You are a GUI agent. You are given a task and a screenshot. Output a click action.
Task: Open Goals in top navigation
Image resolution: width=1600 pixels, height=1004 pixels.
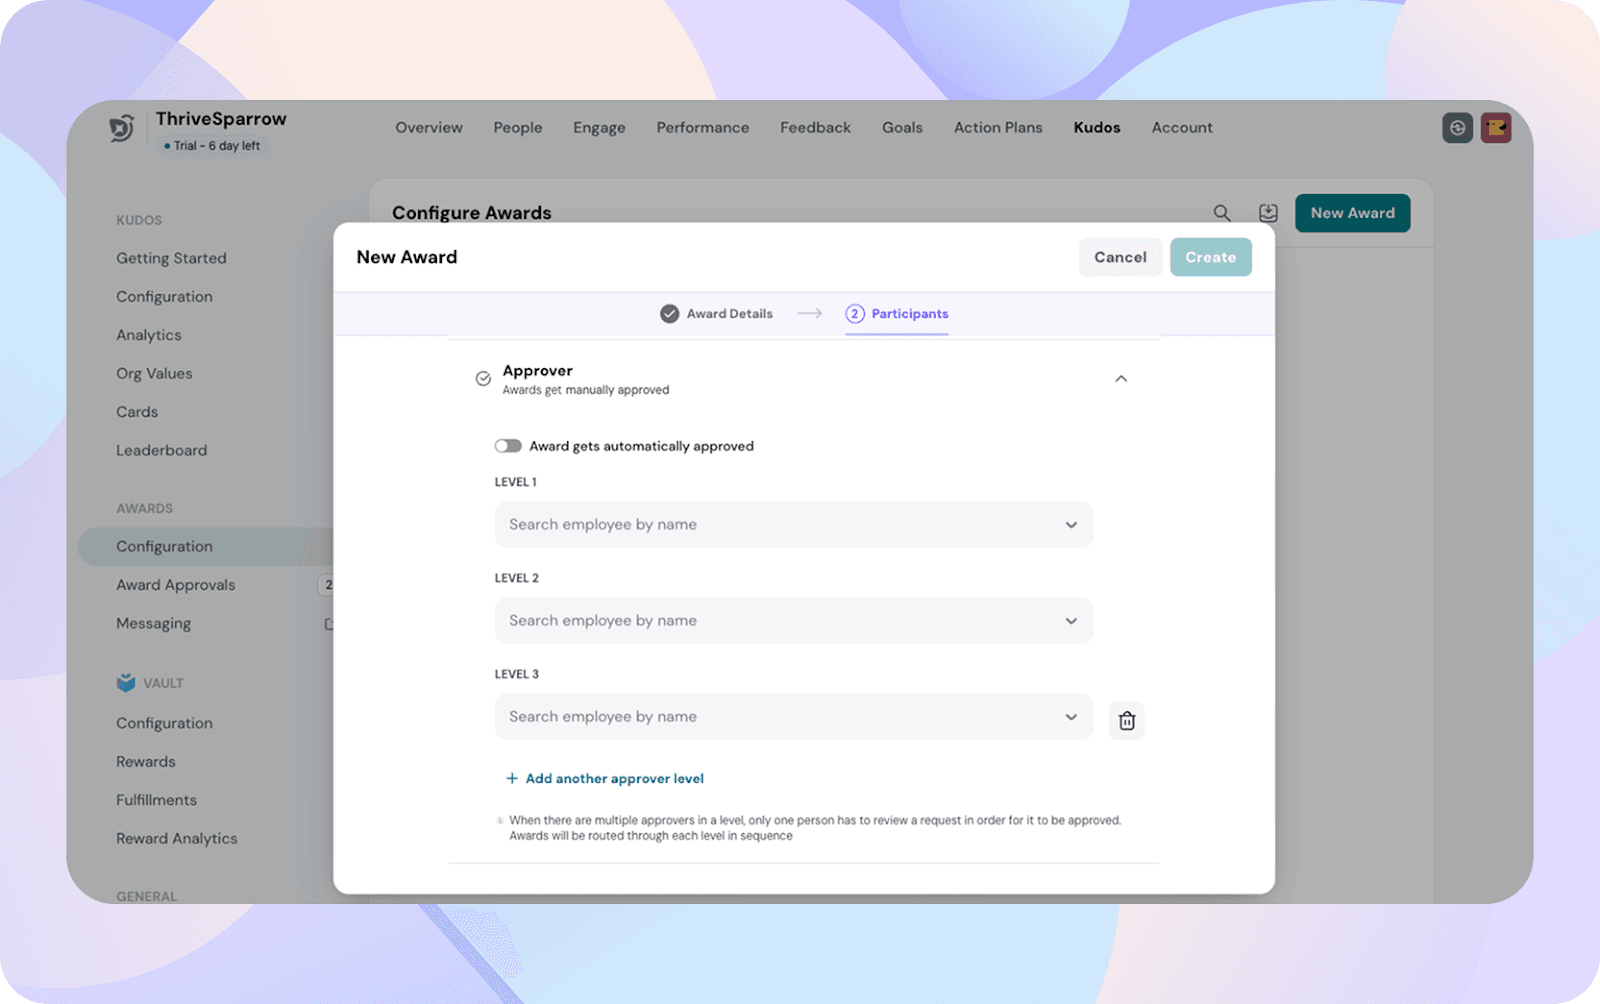point(902,128)
